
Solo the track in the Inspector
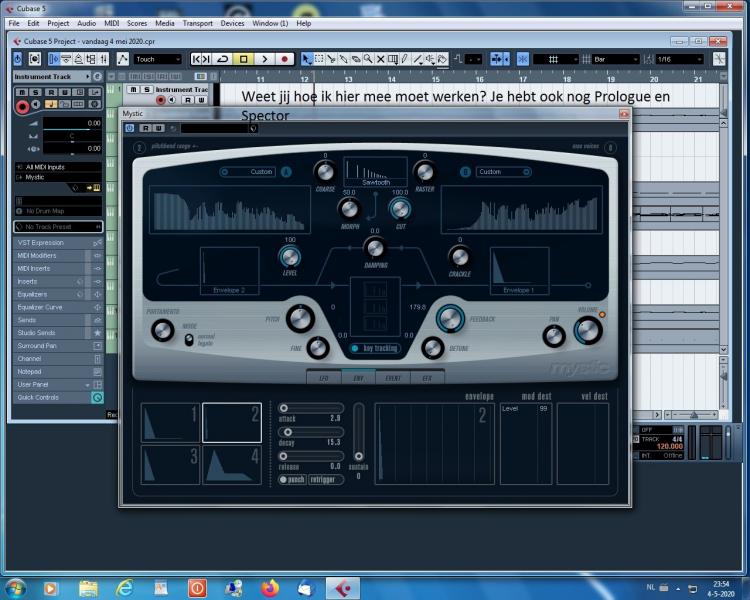(35, 92)
